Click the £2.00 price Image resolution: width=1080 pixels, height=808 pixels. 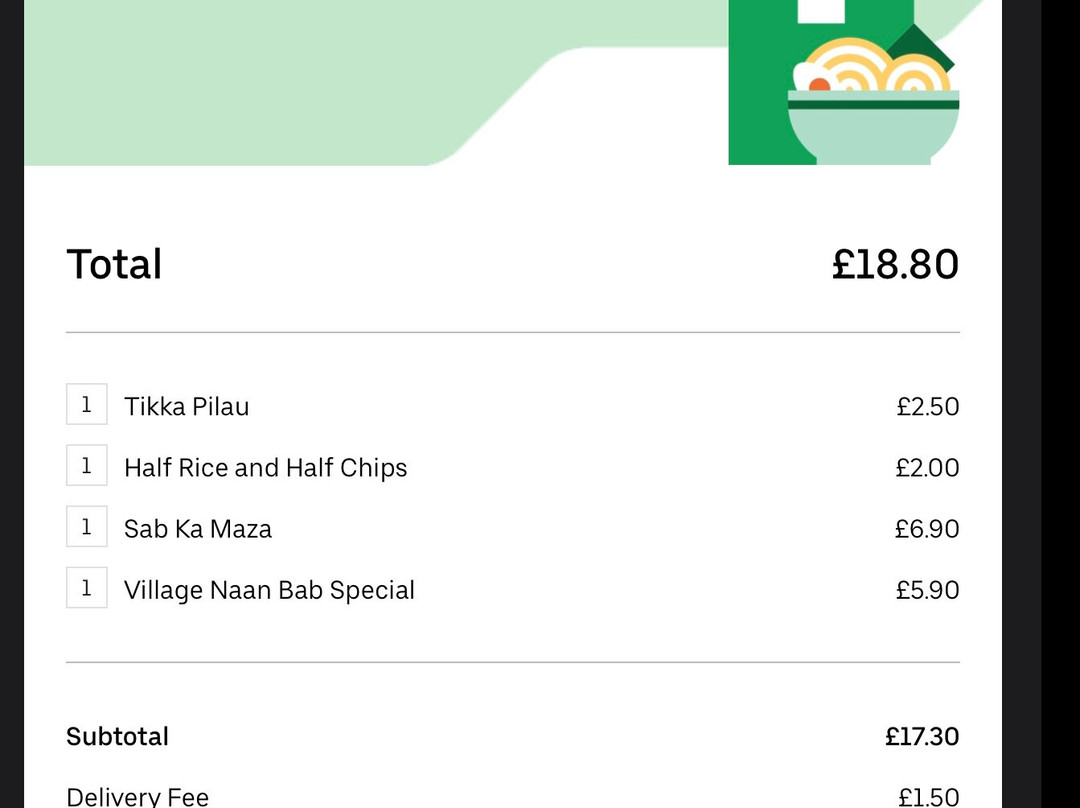click(927, 468)
